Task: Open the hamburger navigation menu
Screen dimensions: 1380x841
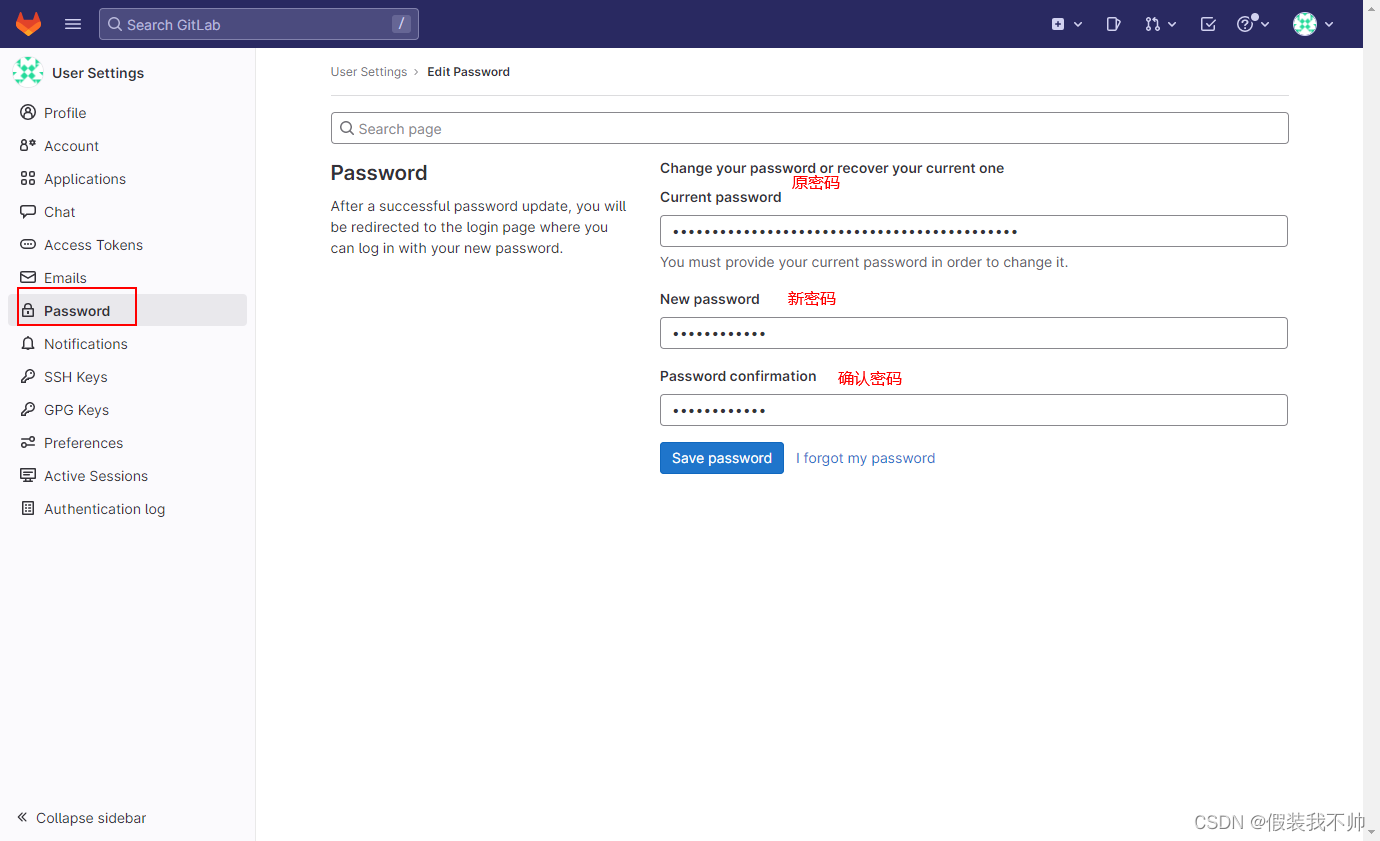Action: pos(73,24)
